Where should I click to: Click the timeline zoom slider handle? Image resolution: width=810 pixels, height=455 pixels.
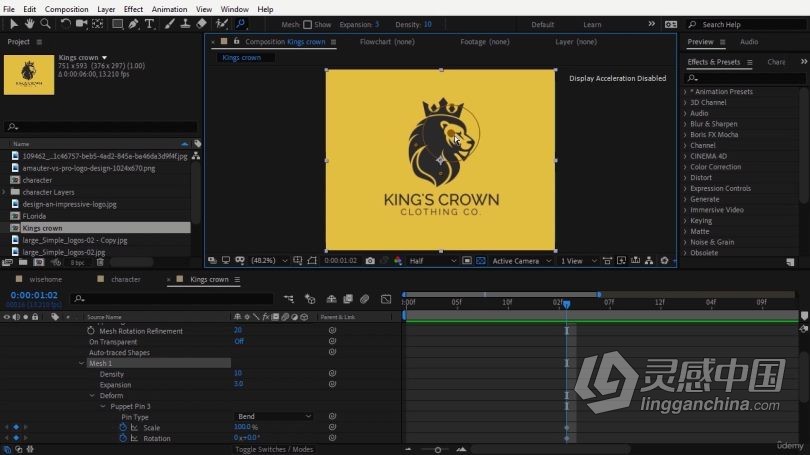click(438, 450)
